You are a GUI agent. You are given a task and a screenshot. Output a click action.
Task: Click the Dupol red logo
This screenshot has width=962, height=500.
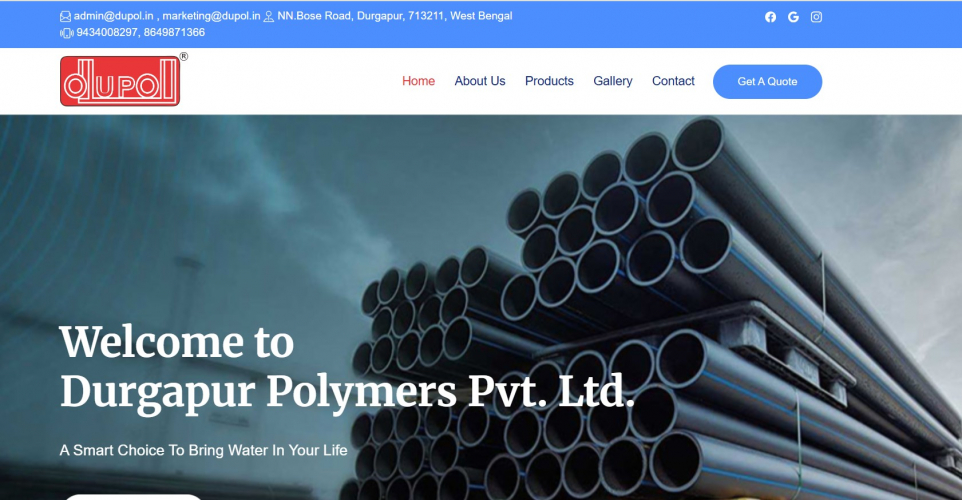120,81
